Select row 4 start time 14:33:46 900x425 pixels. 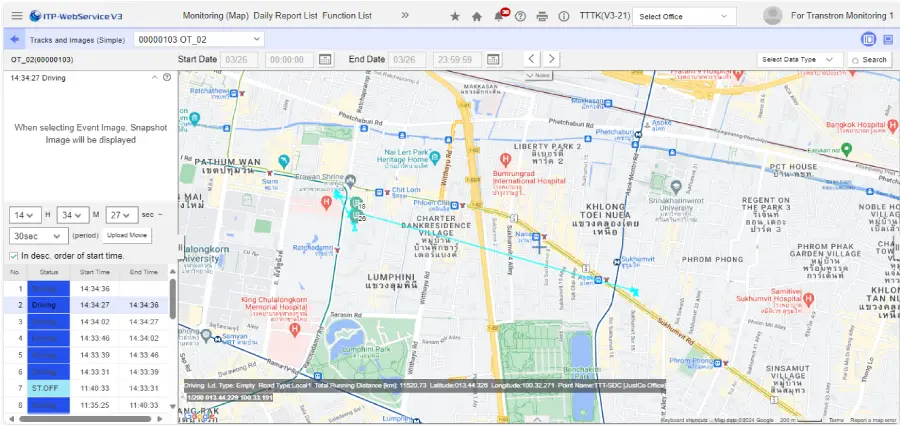coord(95,338)
